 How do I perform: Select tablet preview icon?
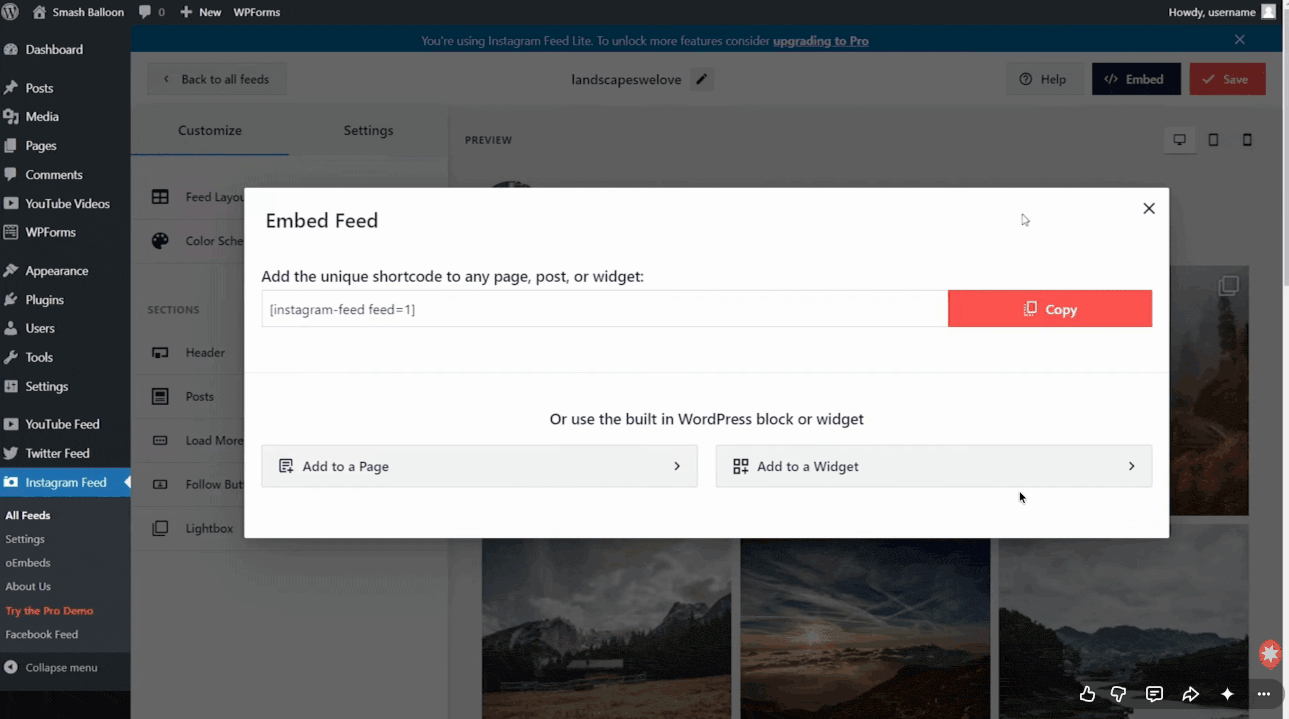pos(1213,140)
